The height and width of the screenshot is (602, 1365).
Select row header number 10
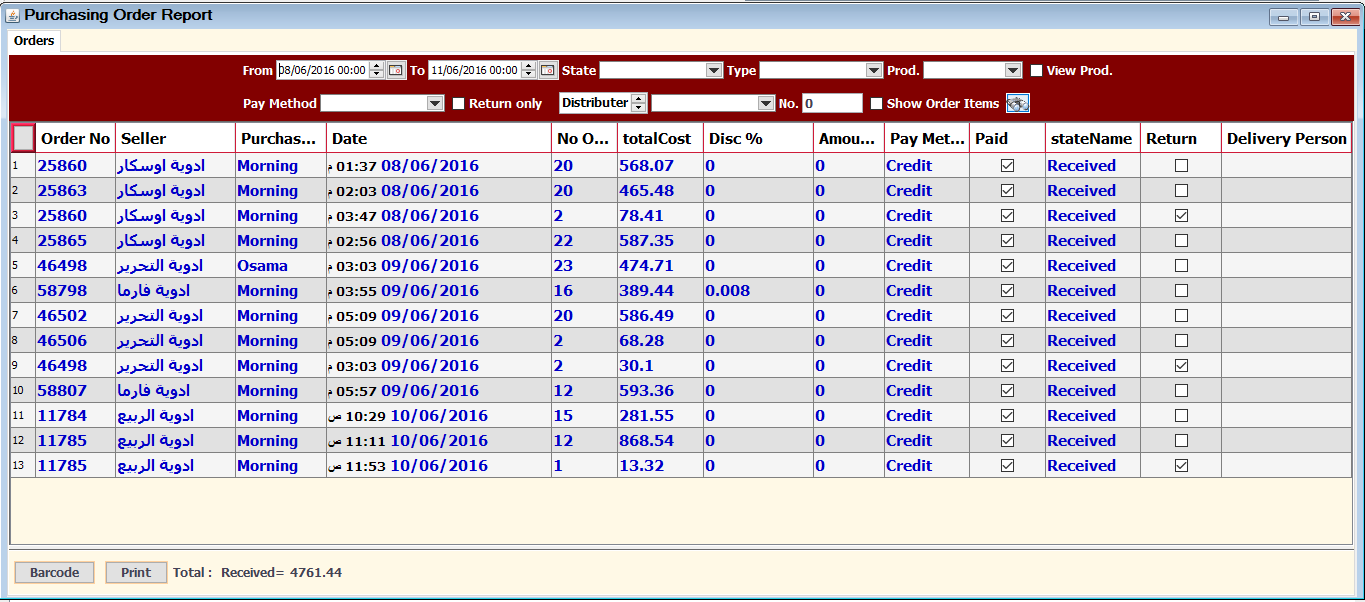pos(23,391)
